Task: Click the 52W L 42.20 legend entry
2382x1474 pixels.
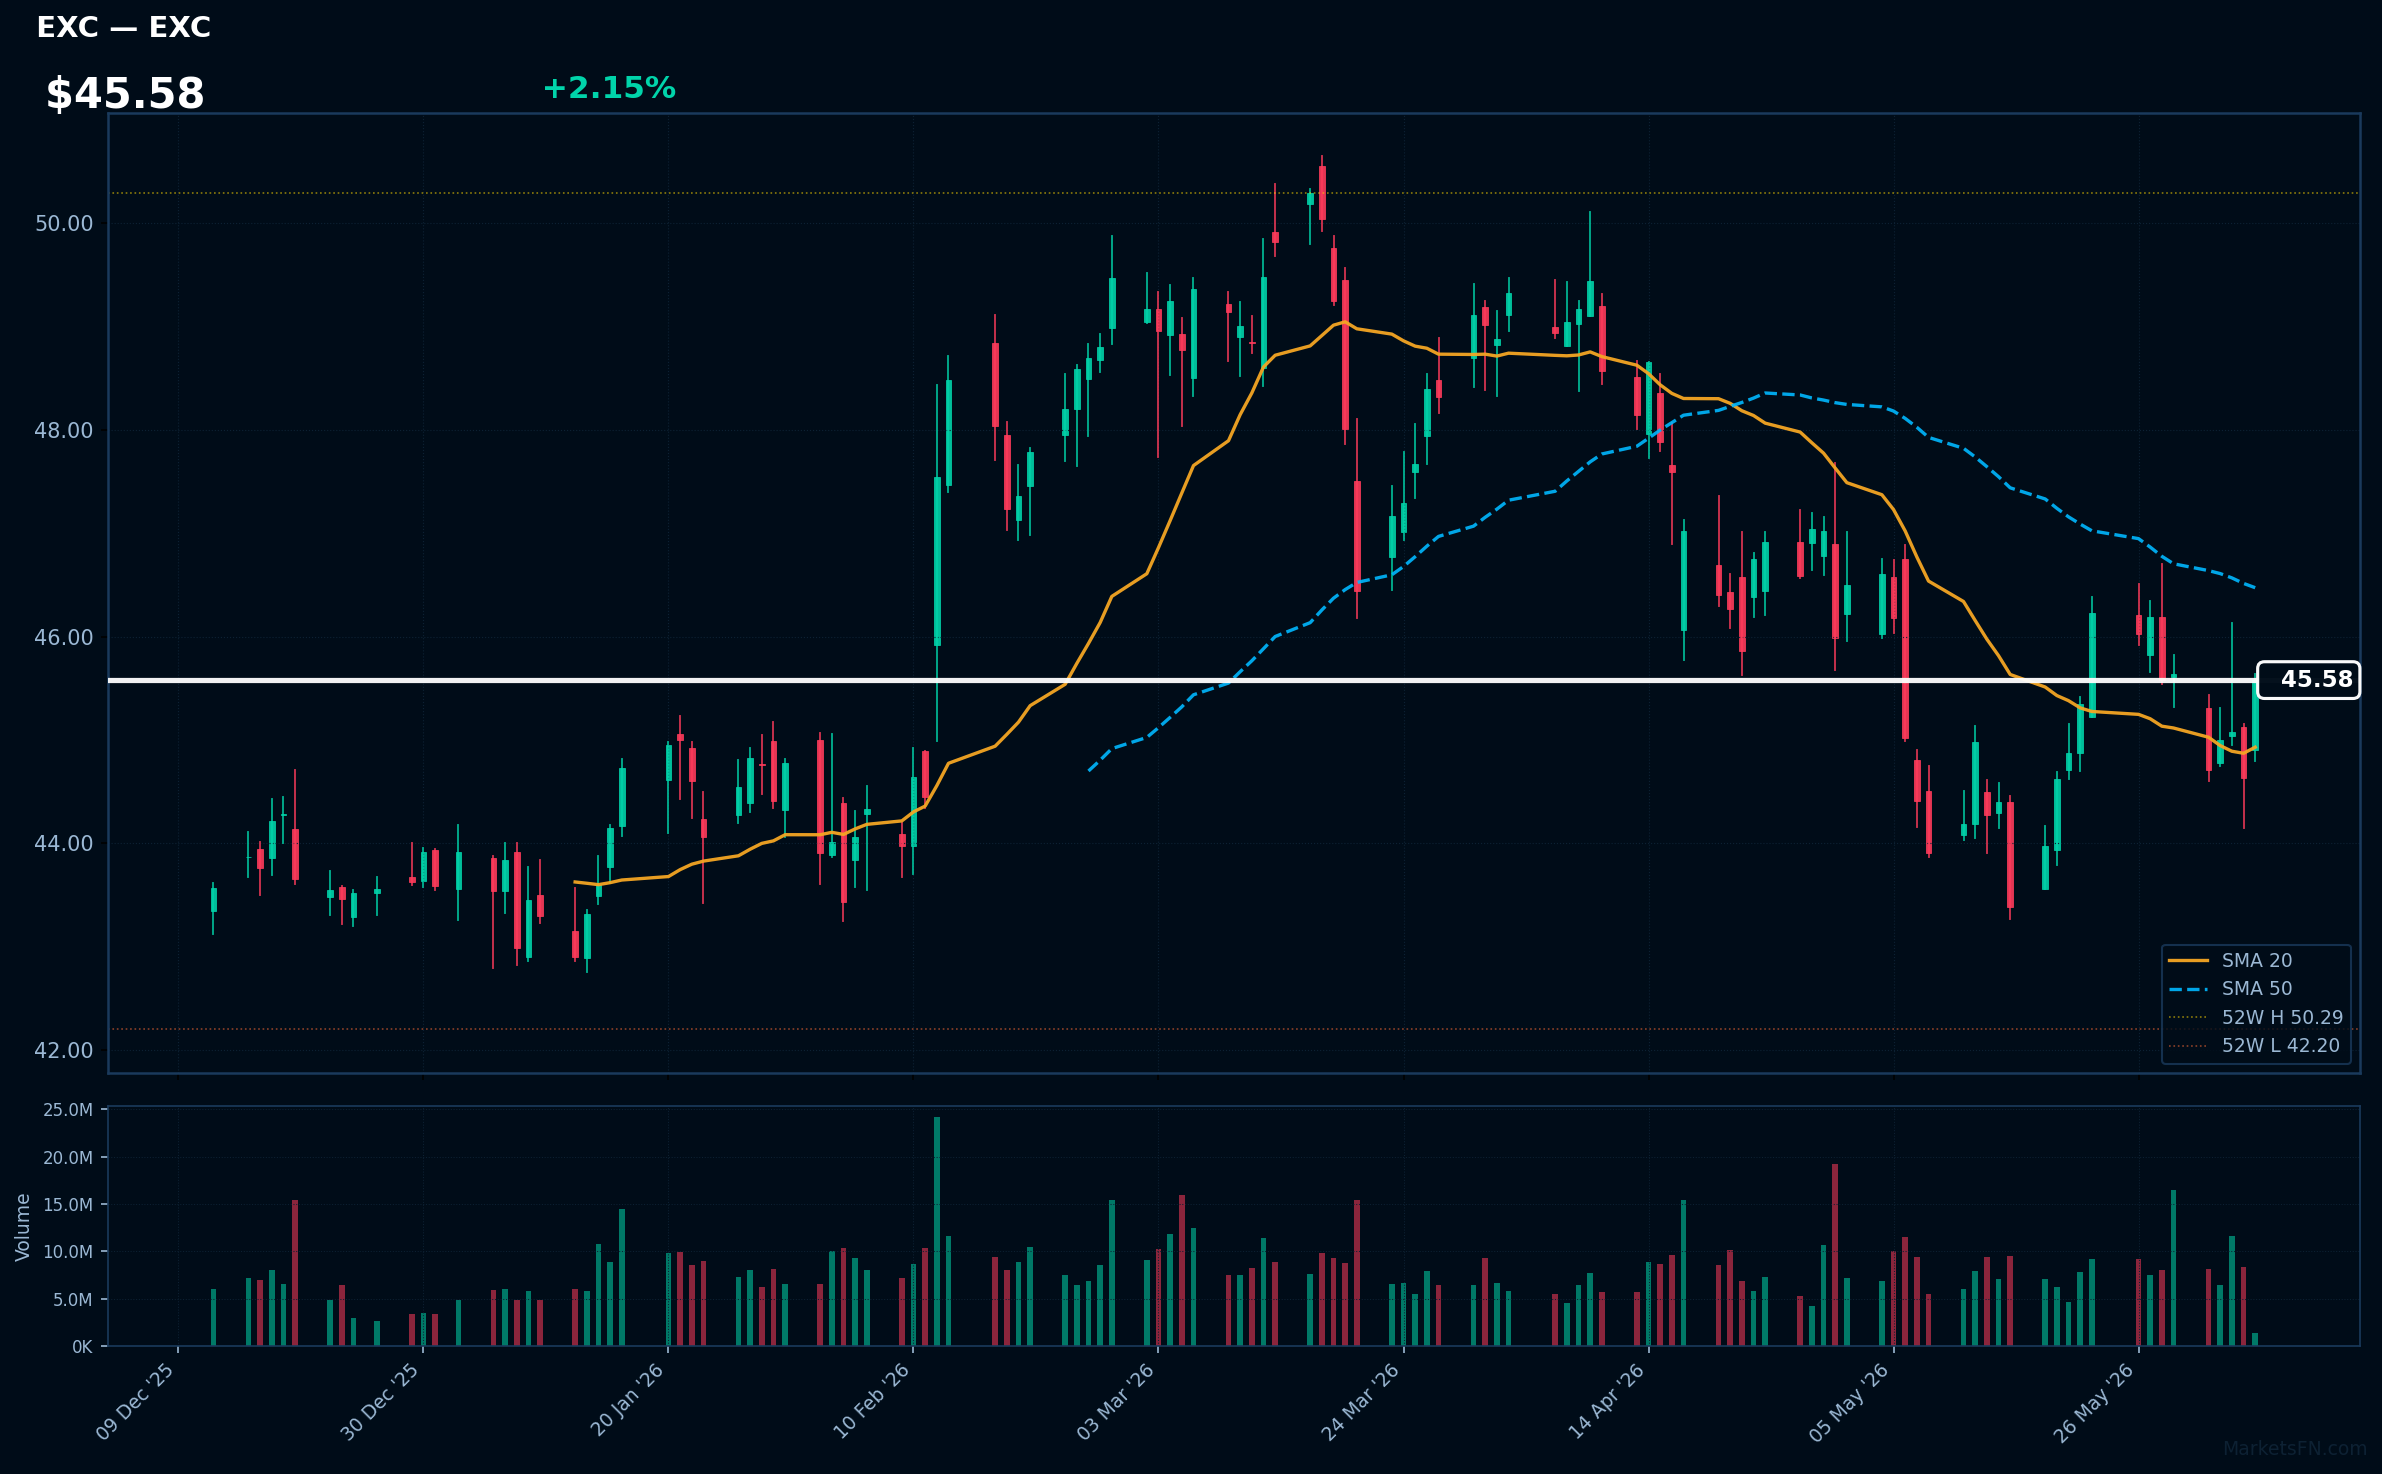Action: pos(2254,1045)
